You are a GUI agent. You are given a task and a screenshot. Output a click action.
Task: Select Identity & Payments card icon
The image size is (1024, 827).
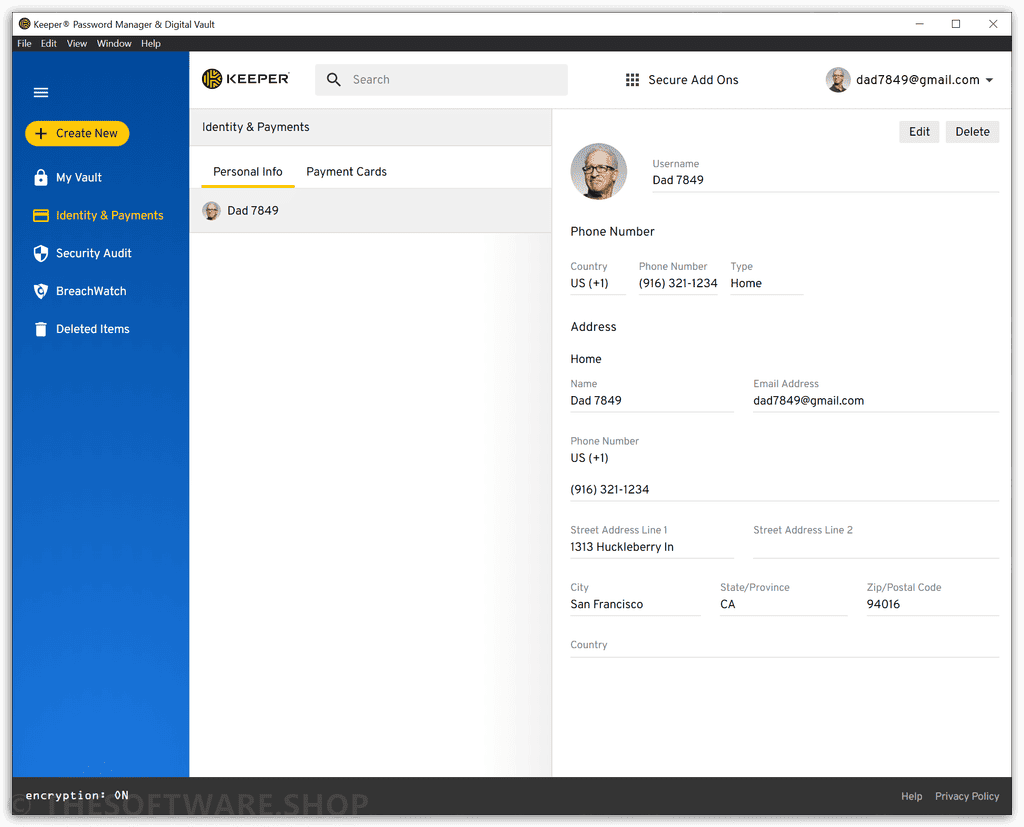coord(40,216)
